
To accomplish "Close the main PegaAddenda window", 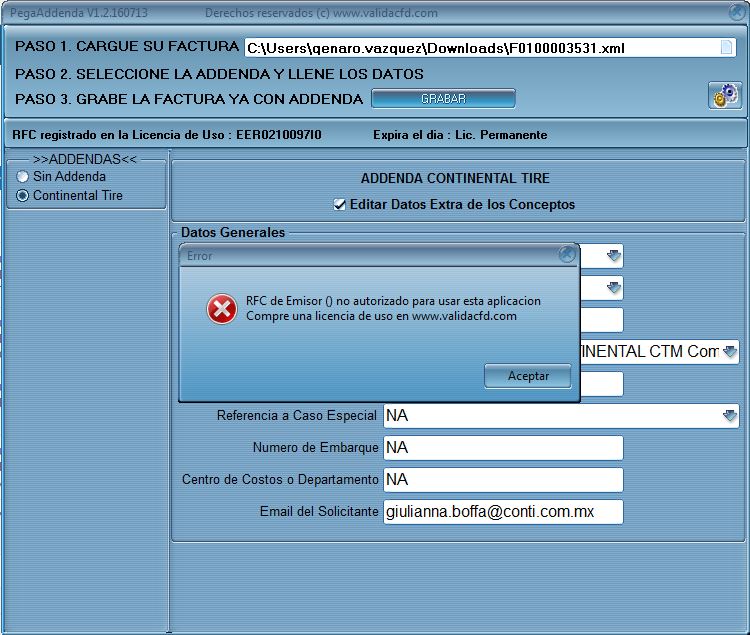I will pyautogui.click(x=738, y=12).
